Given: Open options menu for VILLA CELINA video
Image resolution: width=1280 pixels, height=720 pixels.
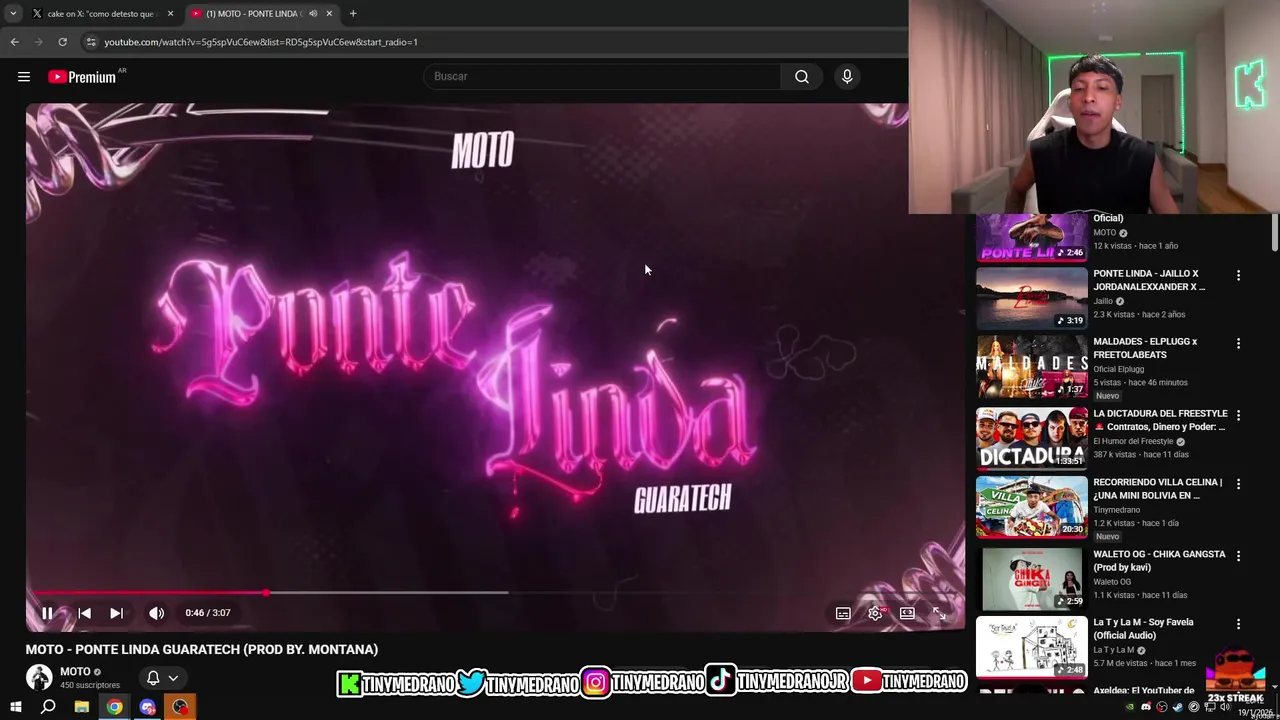Looking at the screenshot, I should [1238, 484].
